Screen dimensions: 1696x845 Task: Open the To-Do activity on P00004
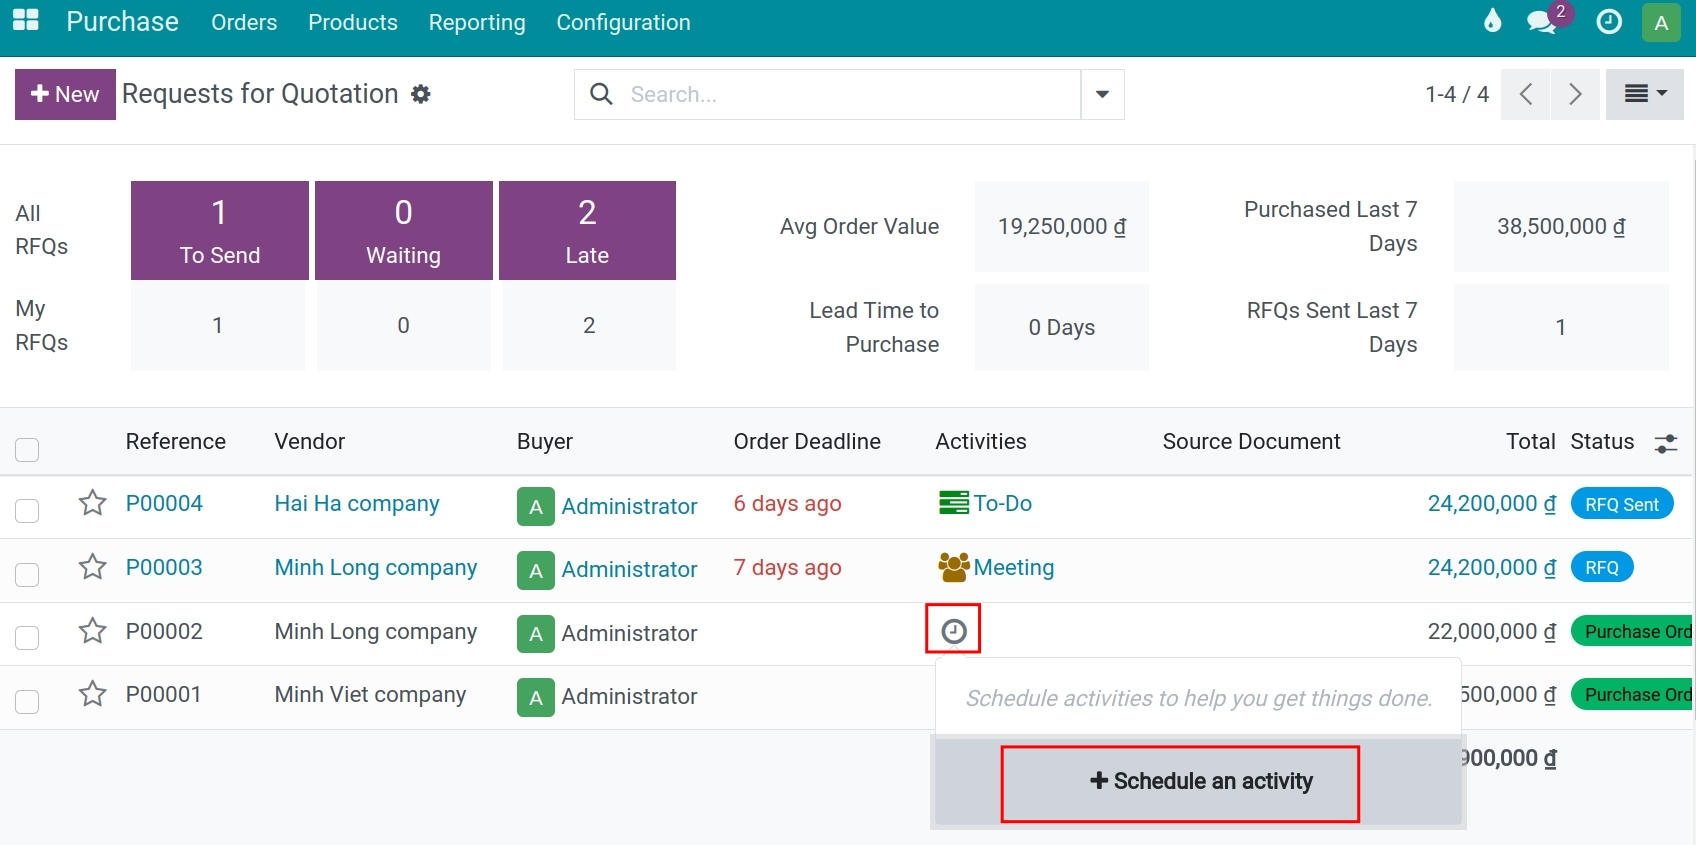tap(985, 503)
